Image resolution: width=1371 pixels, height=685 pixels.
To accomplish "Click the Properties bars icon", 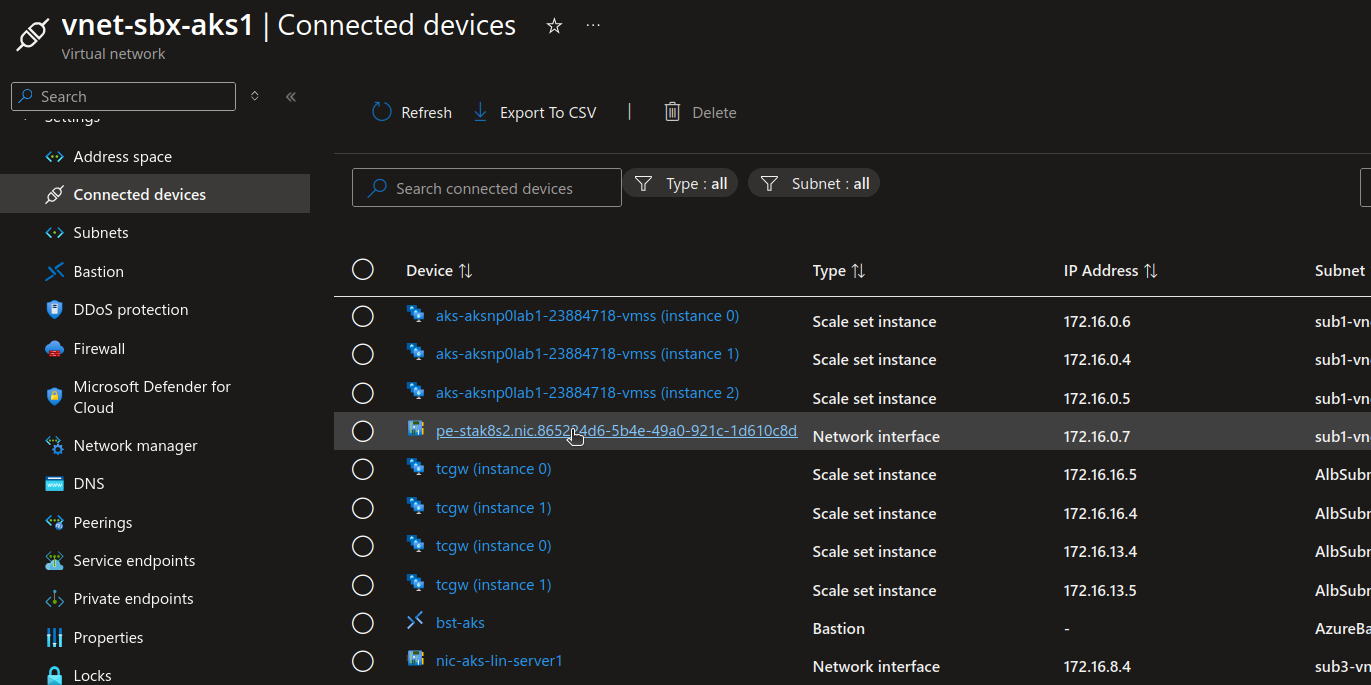I will (x=55, y=638).
